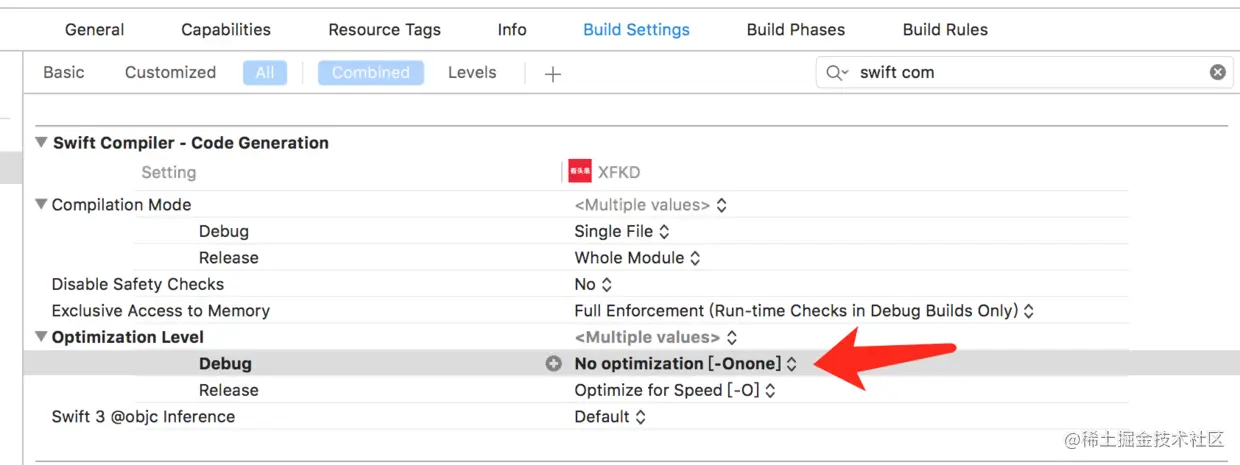Open Debug optimization level dropdown

pyautogui.click(x=686, y=364)
